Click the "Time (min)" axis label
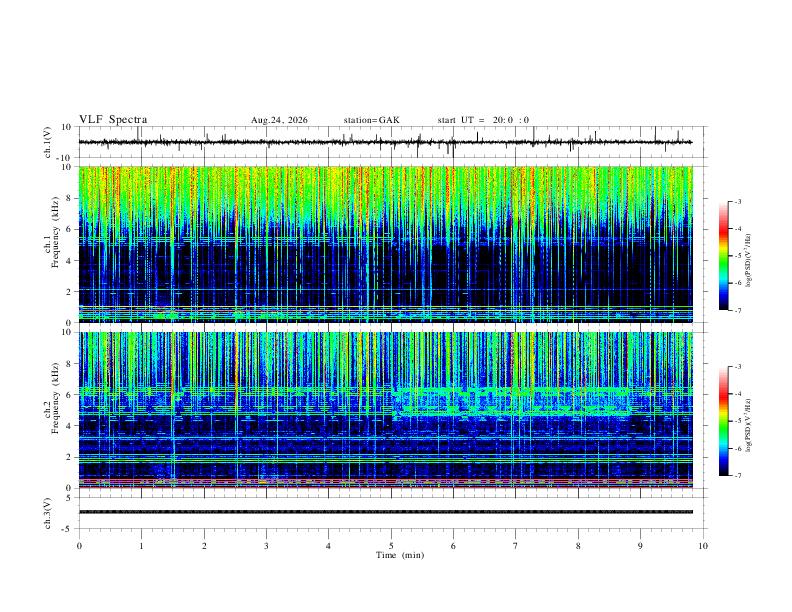 coord(400,555)
